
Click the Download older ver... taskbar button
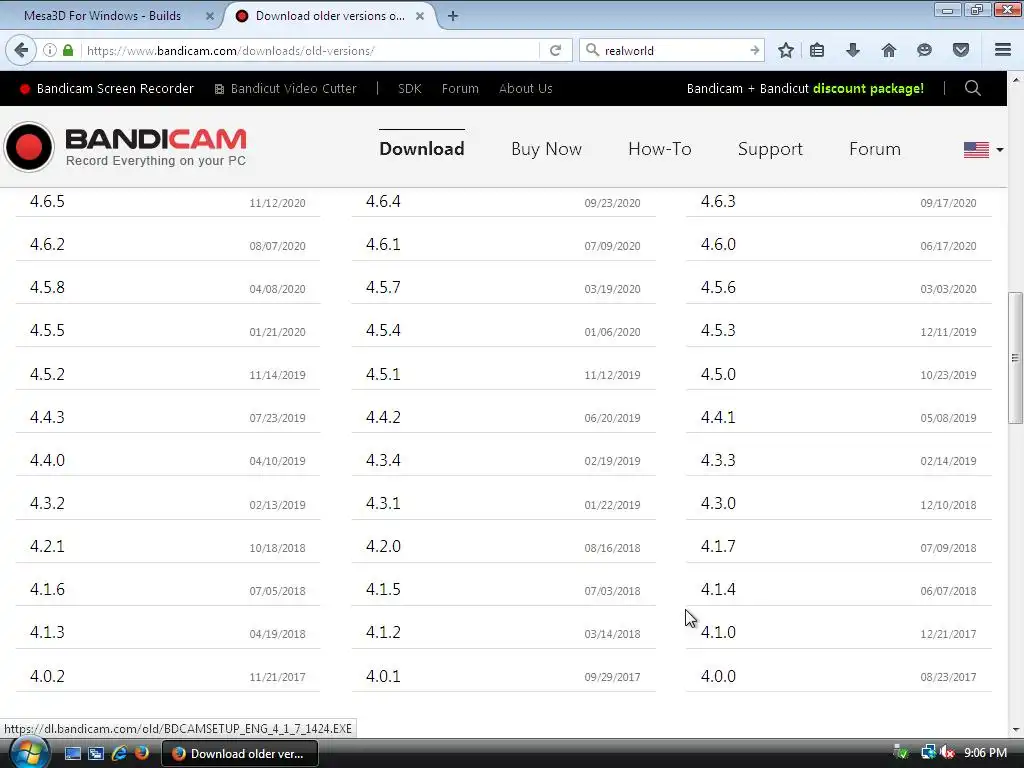click(240, 754)
